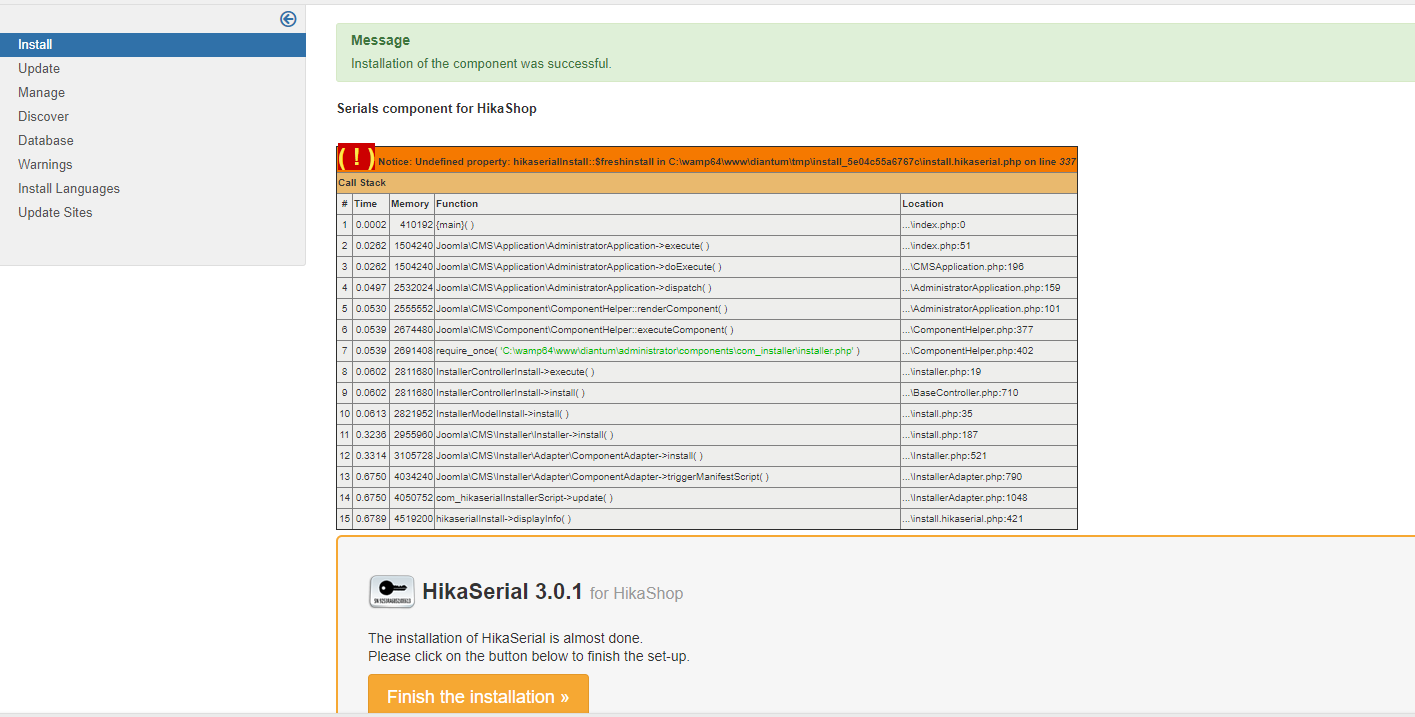Click 'Installation of the component was successful.' text
Viewport: 1415px width, 717px height.
click(x=481, y=63)
